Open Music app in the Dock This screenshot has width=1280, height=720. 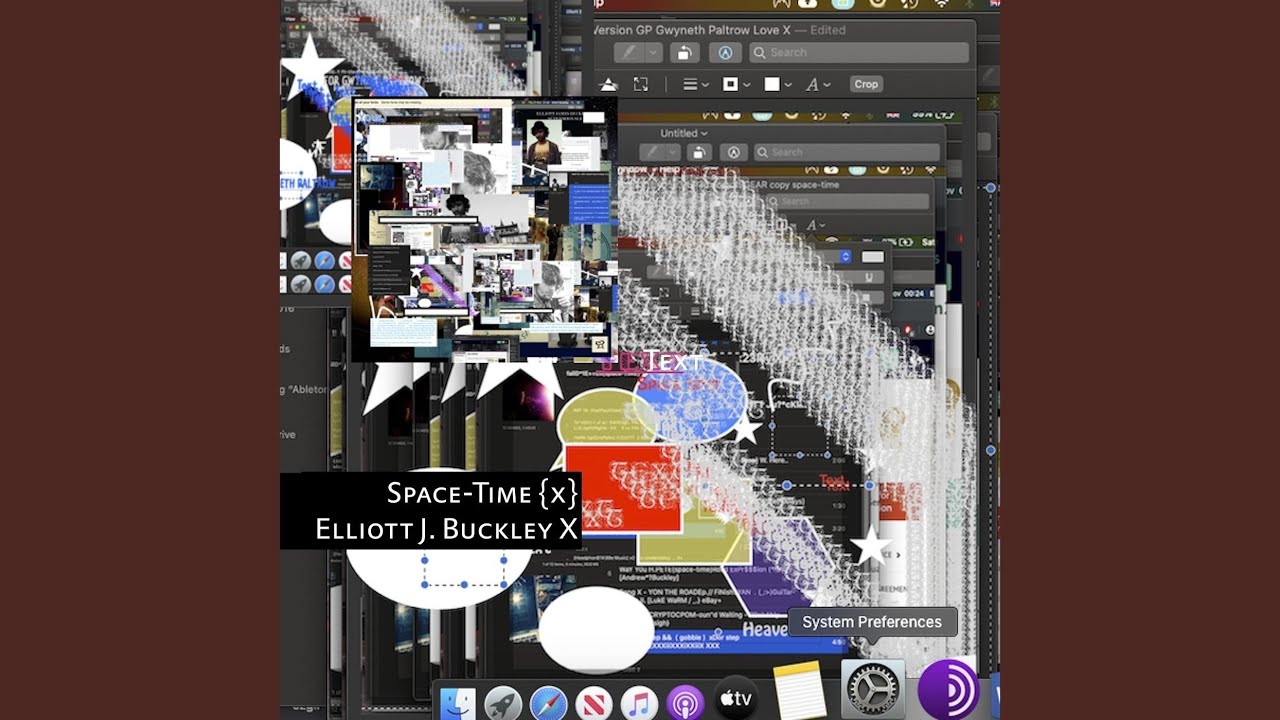point(639,704)
